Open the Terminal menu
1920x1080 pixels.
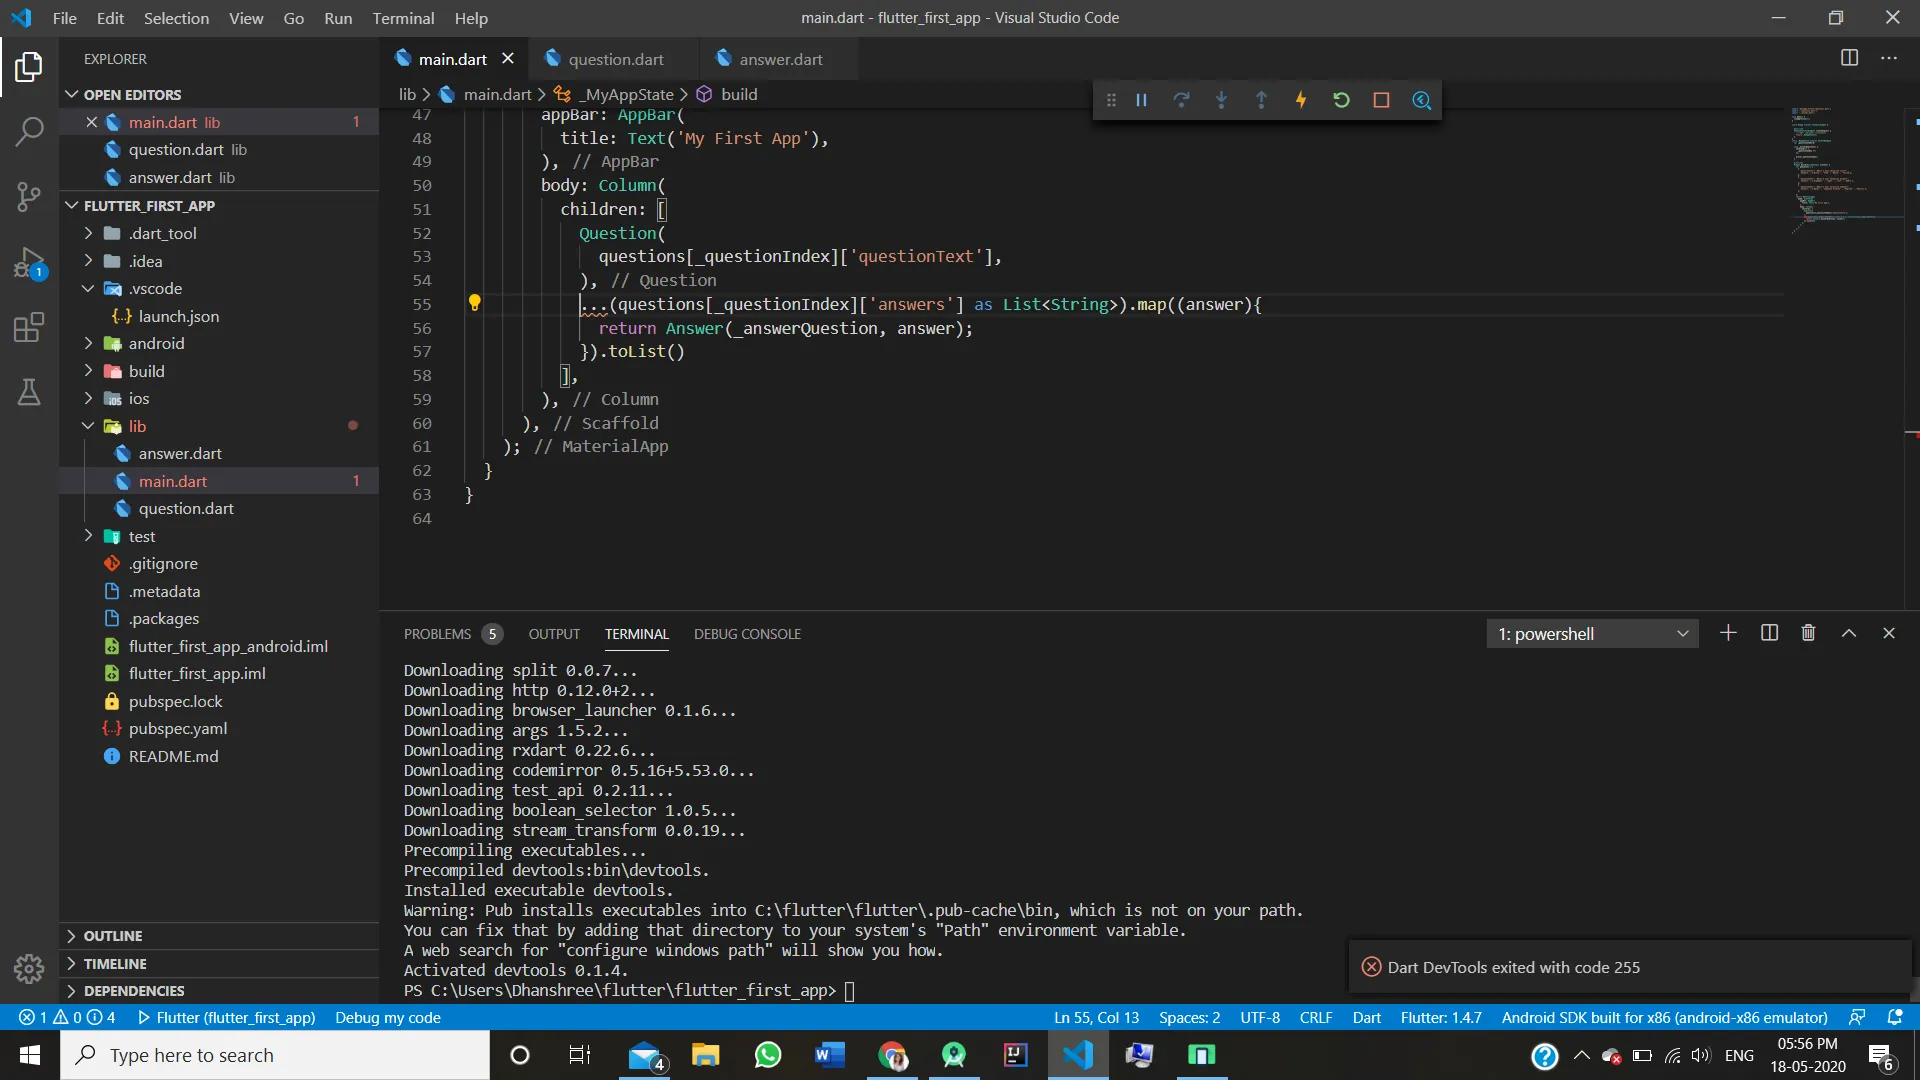click(x=403, y=18)
